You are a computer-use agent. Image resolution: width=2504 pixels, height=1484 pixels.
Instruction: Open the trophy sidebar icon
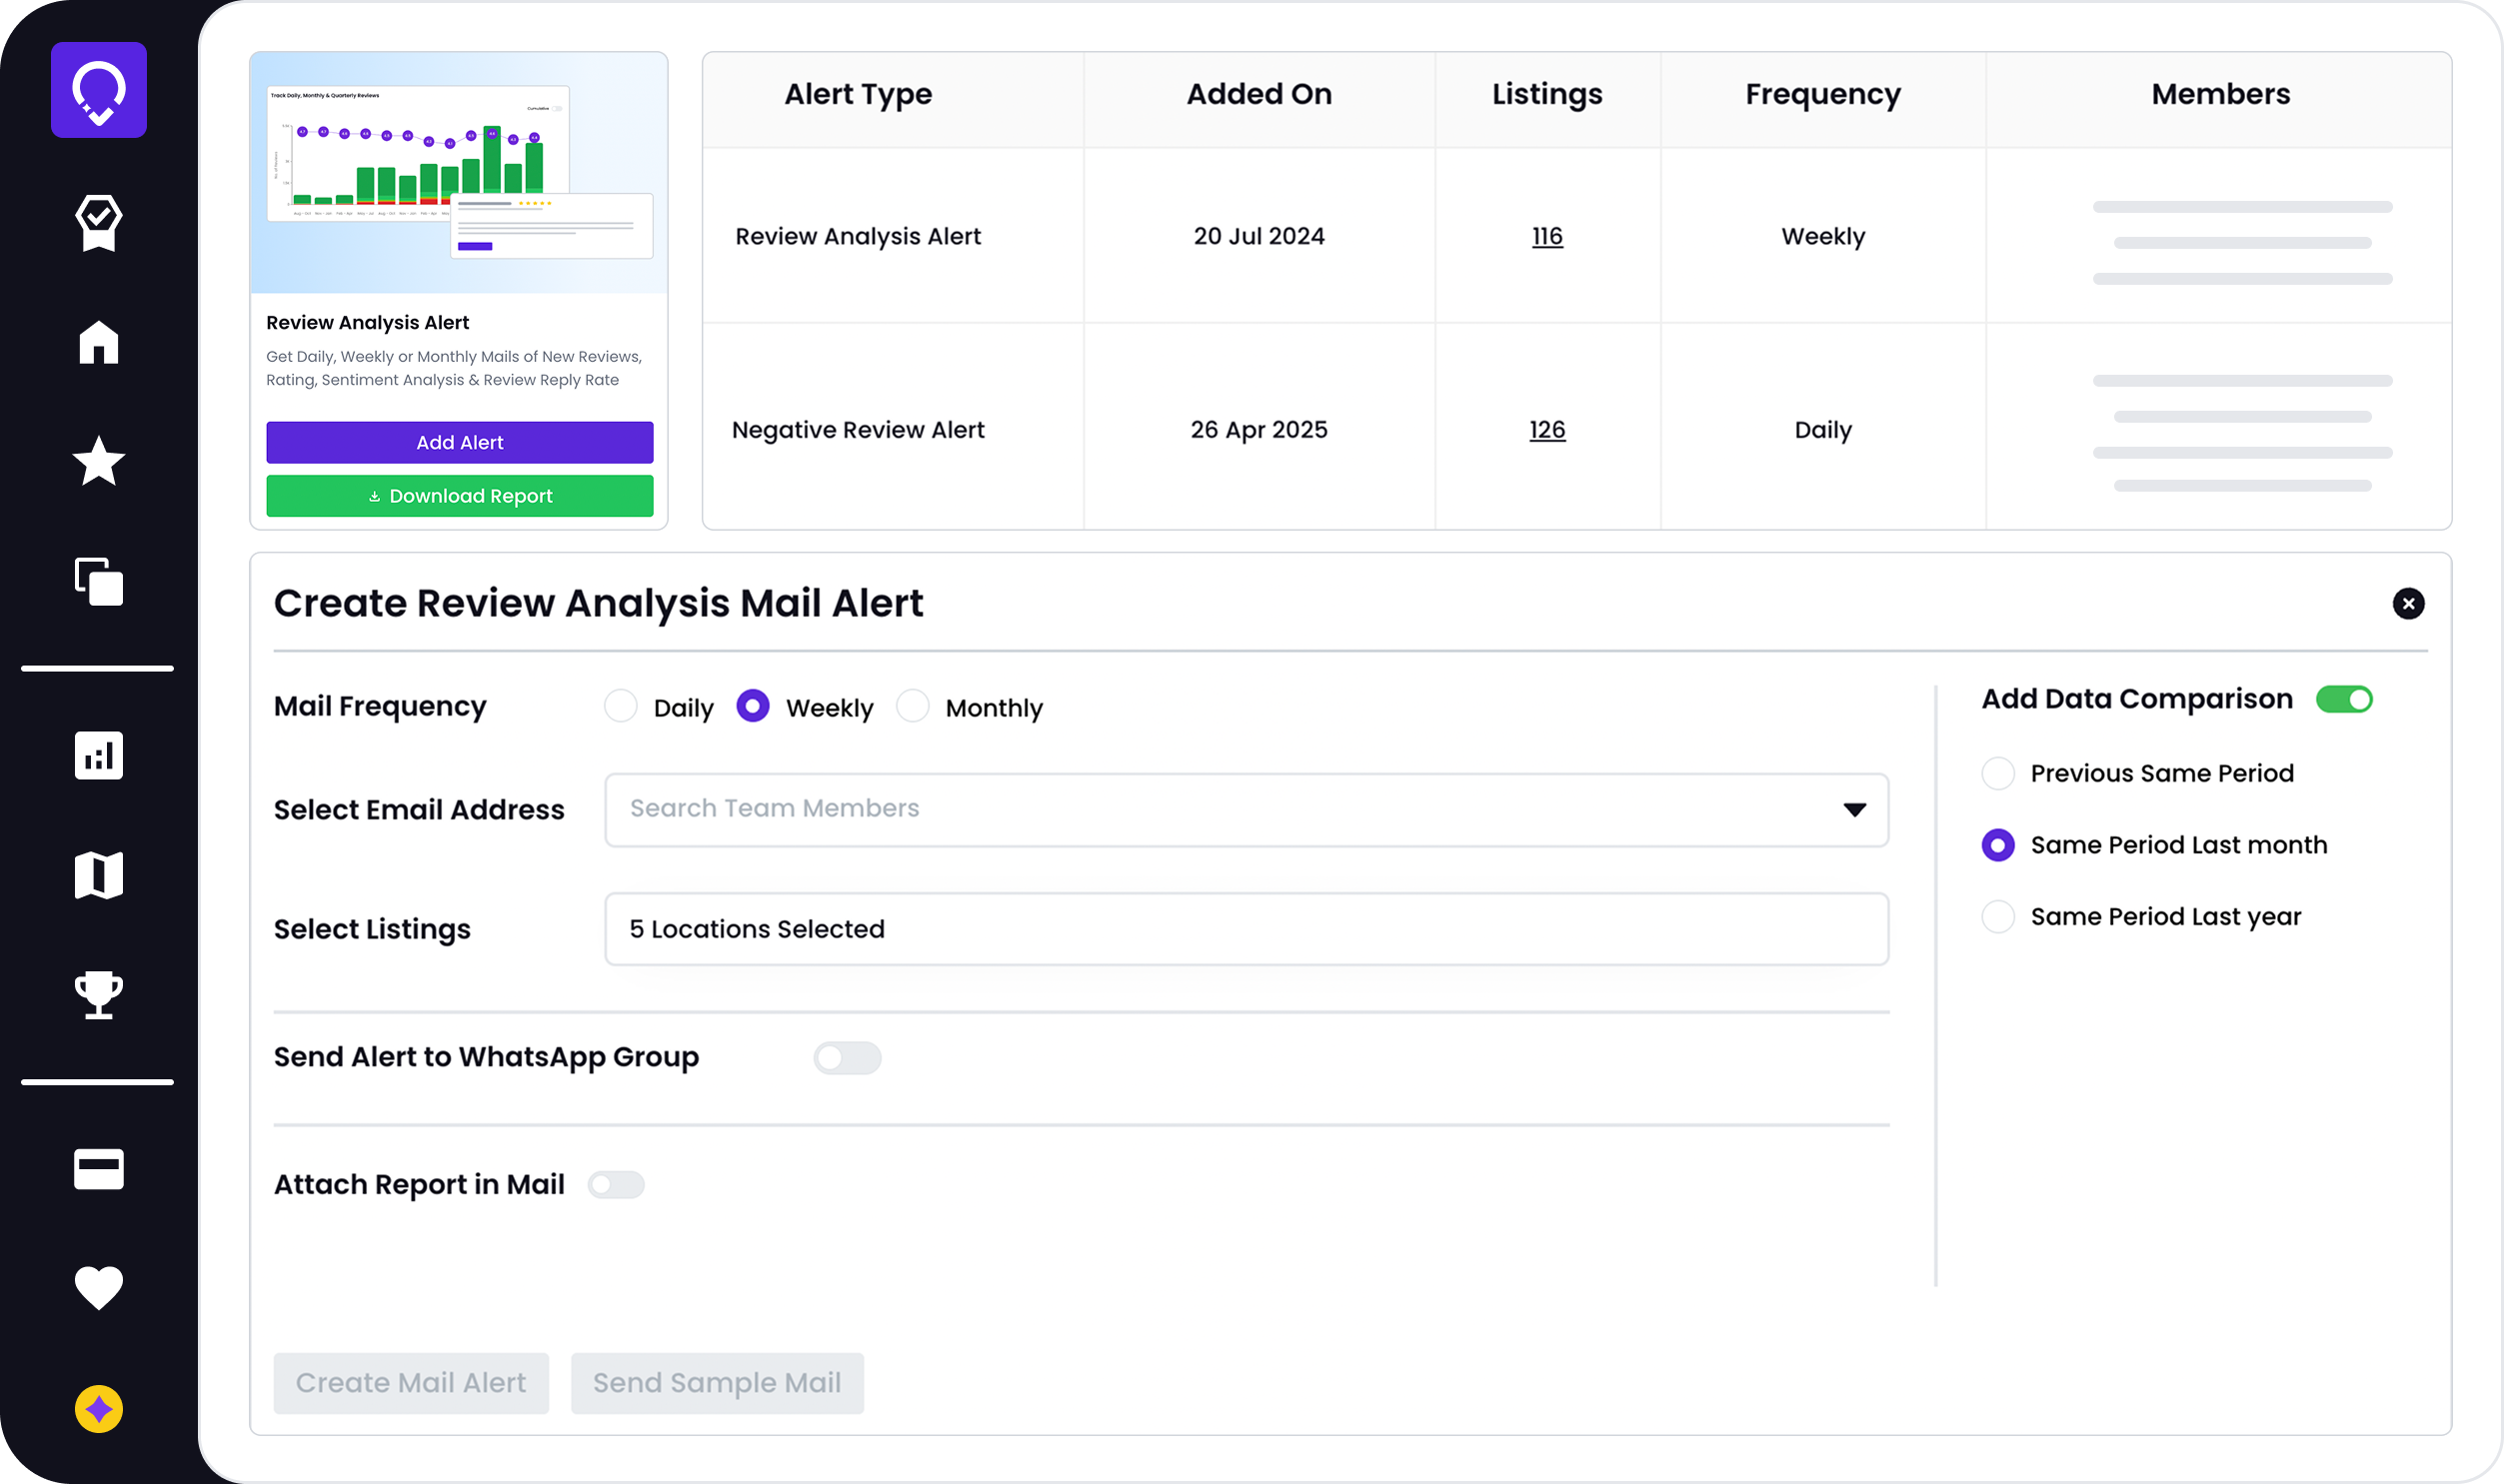[x=98, y=994]
